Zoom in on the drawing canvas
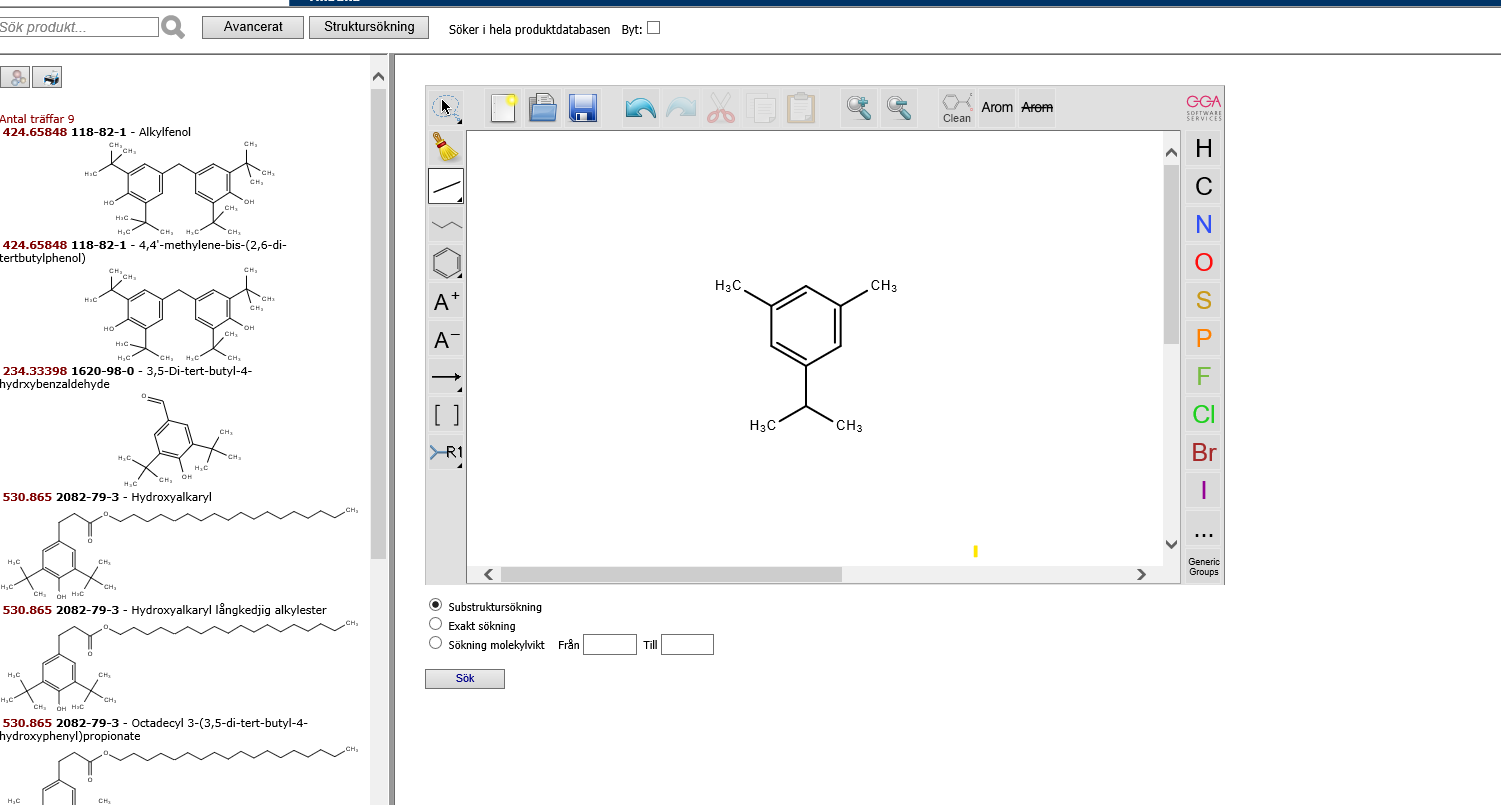 pyautogui.click(x=858, y=107)
